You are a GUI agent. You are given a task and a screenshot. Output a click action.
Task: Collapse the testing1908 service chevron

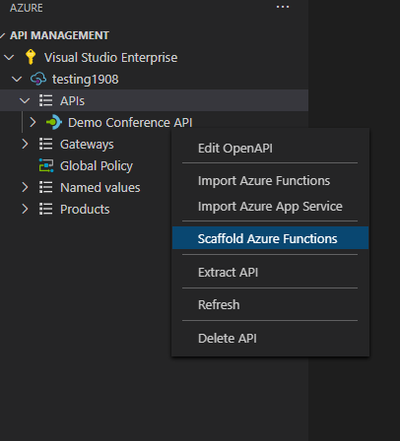tap(17, 79)
